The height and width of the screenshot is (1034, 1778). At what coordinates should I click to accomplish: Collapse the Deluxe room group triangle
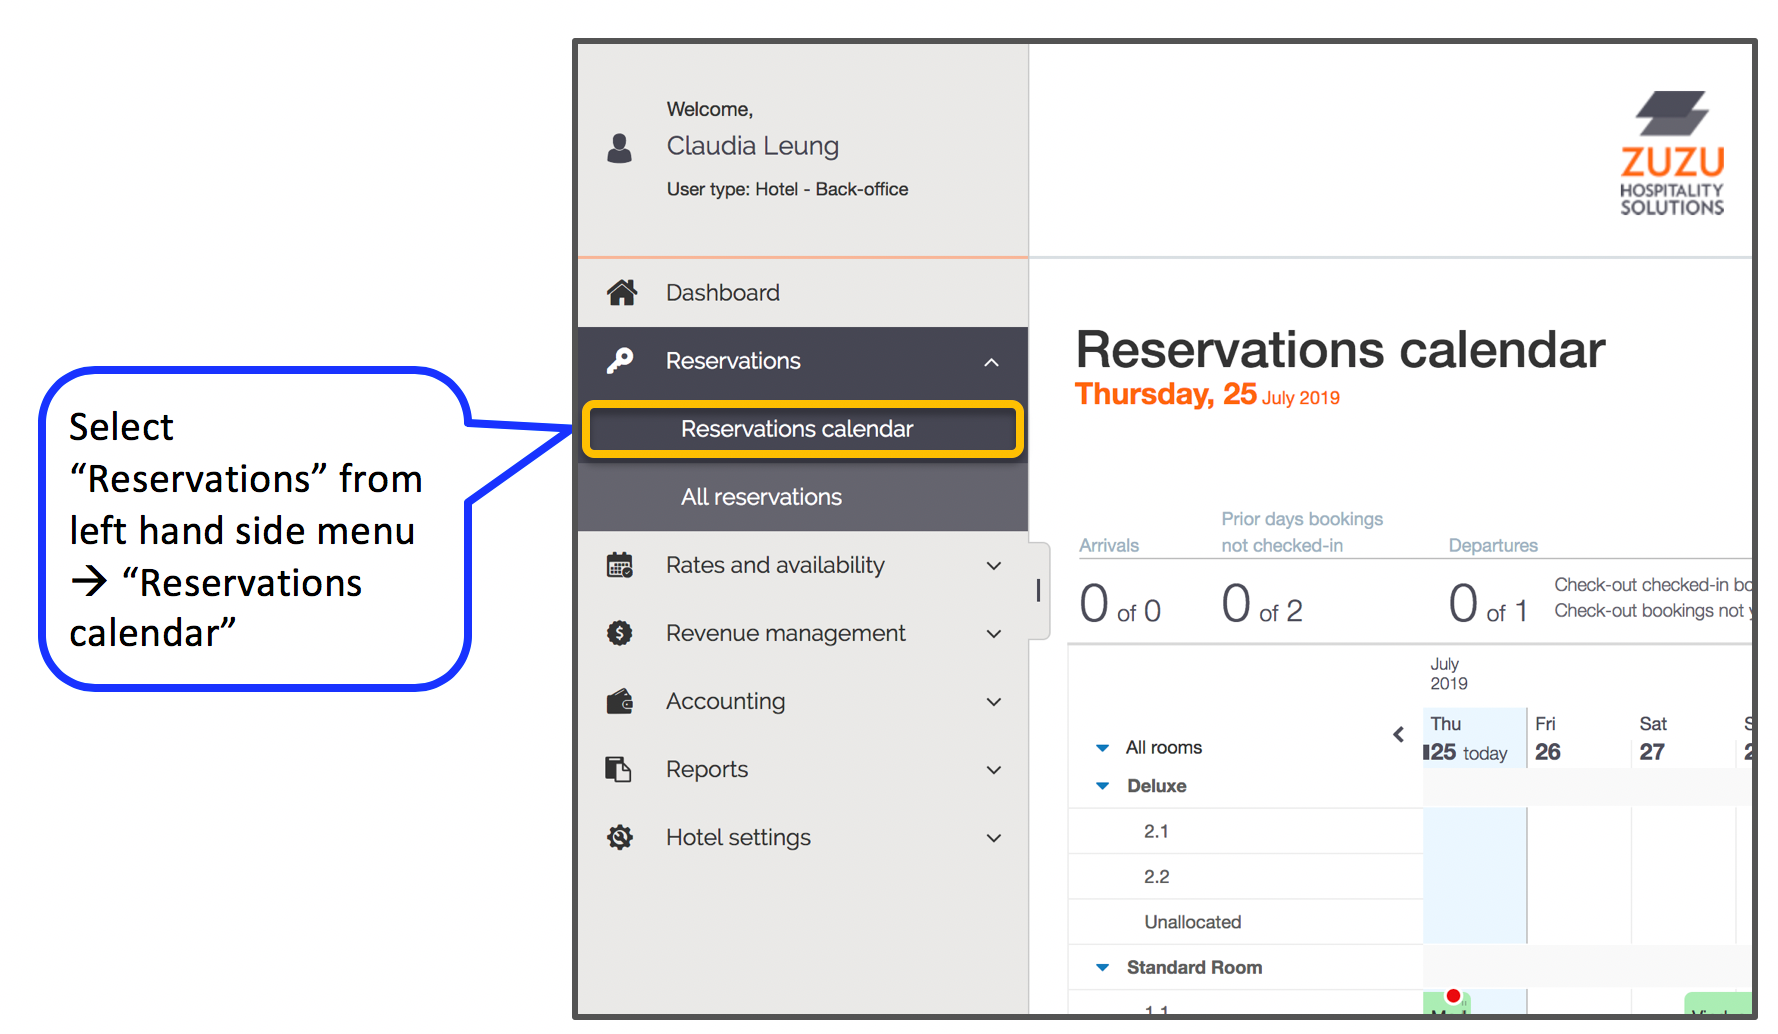point(1102,786)
